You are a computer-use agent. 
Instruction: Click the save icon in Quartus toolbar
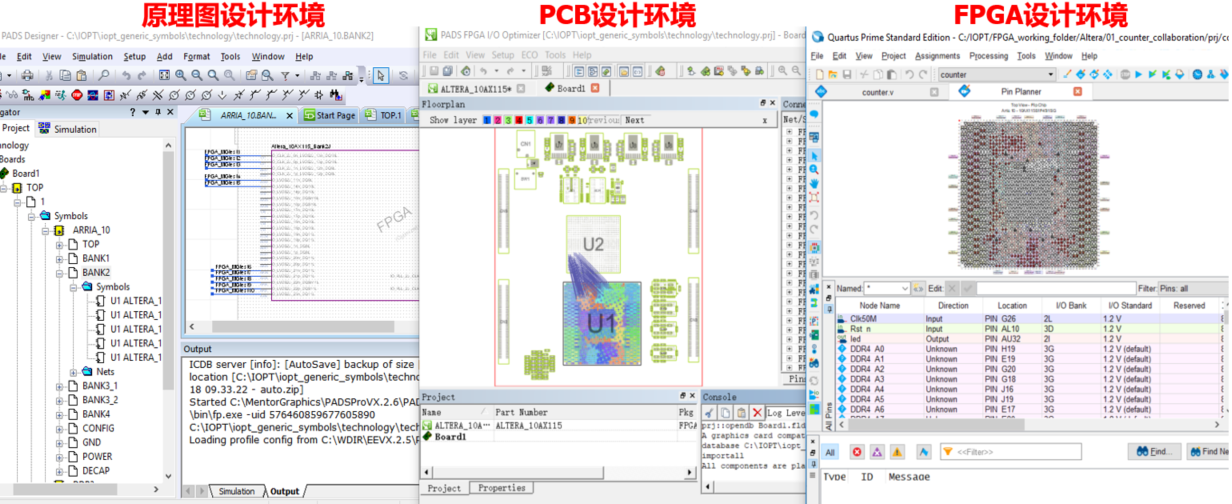[847, 74]
